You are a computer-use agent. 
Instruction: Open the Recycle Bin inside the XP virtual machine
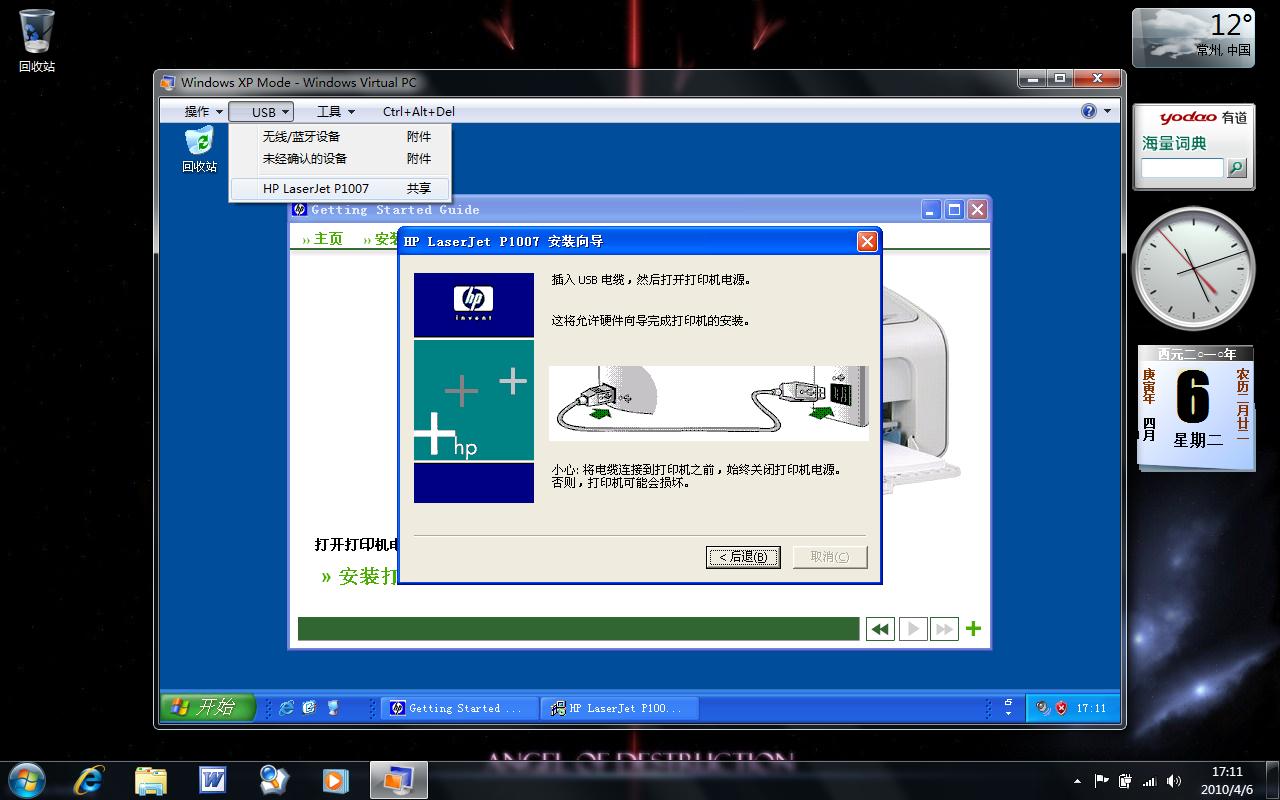click(x=199, y=150)
